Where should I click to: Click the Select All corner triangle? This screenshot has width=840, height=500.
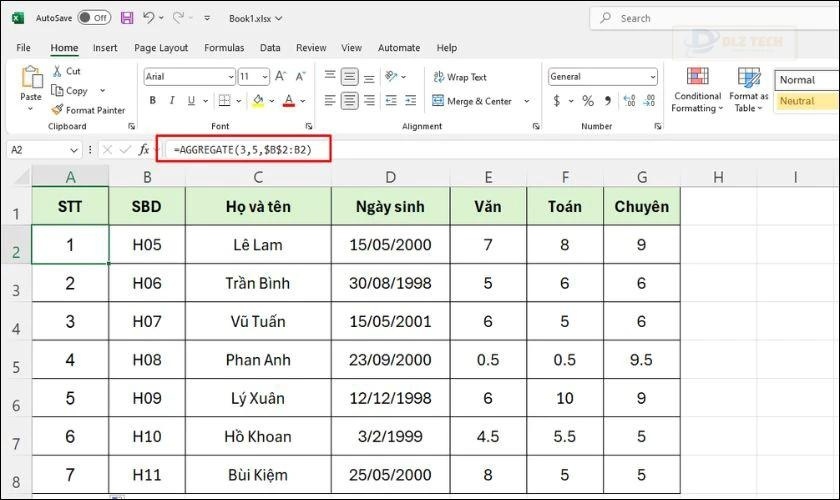pyautogui.click(x=21, y=176)
